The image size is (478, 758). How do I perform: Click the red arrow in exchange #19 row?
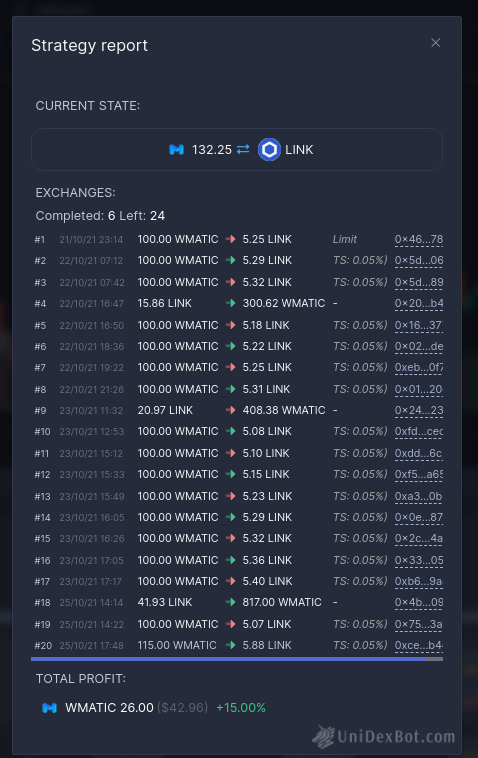click(231, 624)
